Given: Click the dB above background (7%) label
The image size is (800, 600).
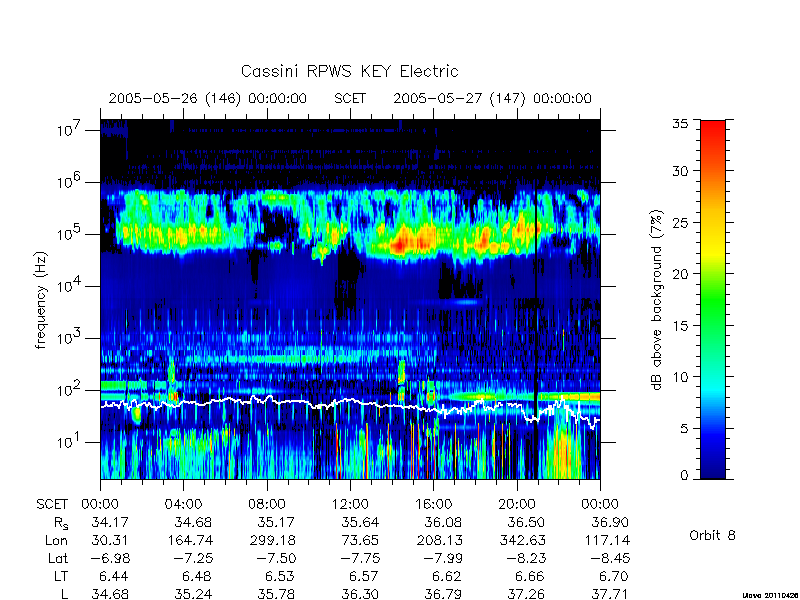Looking at the screenshot, I should [657, 300].
